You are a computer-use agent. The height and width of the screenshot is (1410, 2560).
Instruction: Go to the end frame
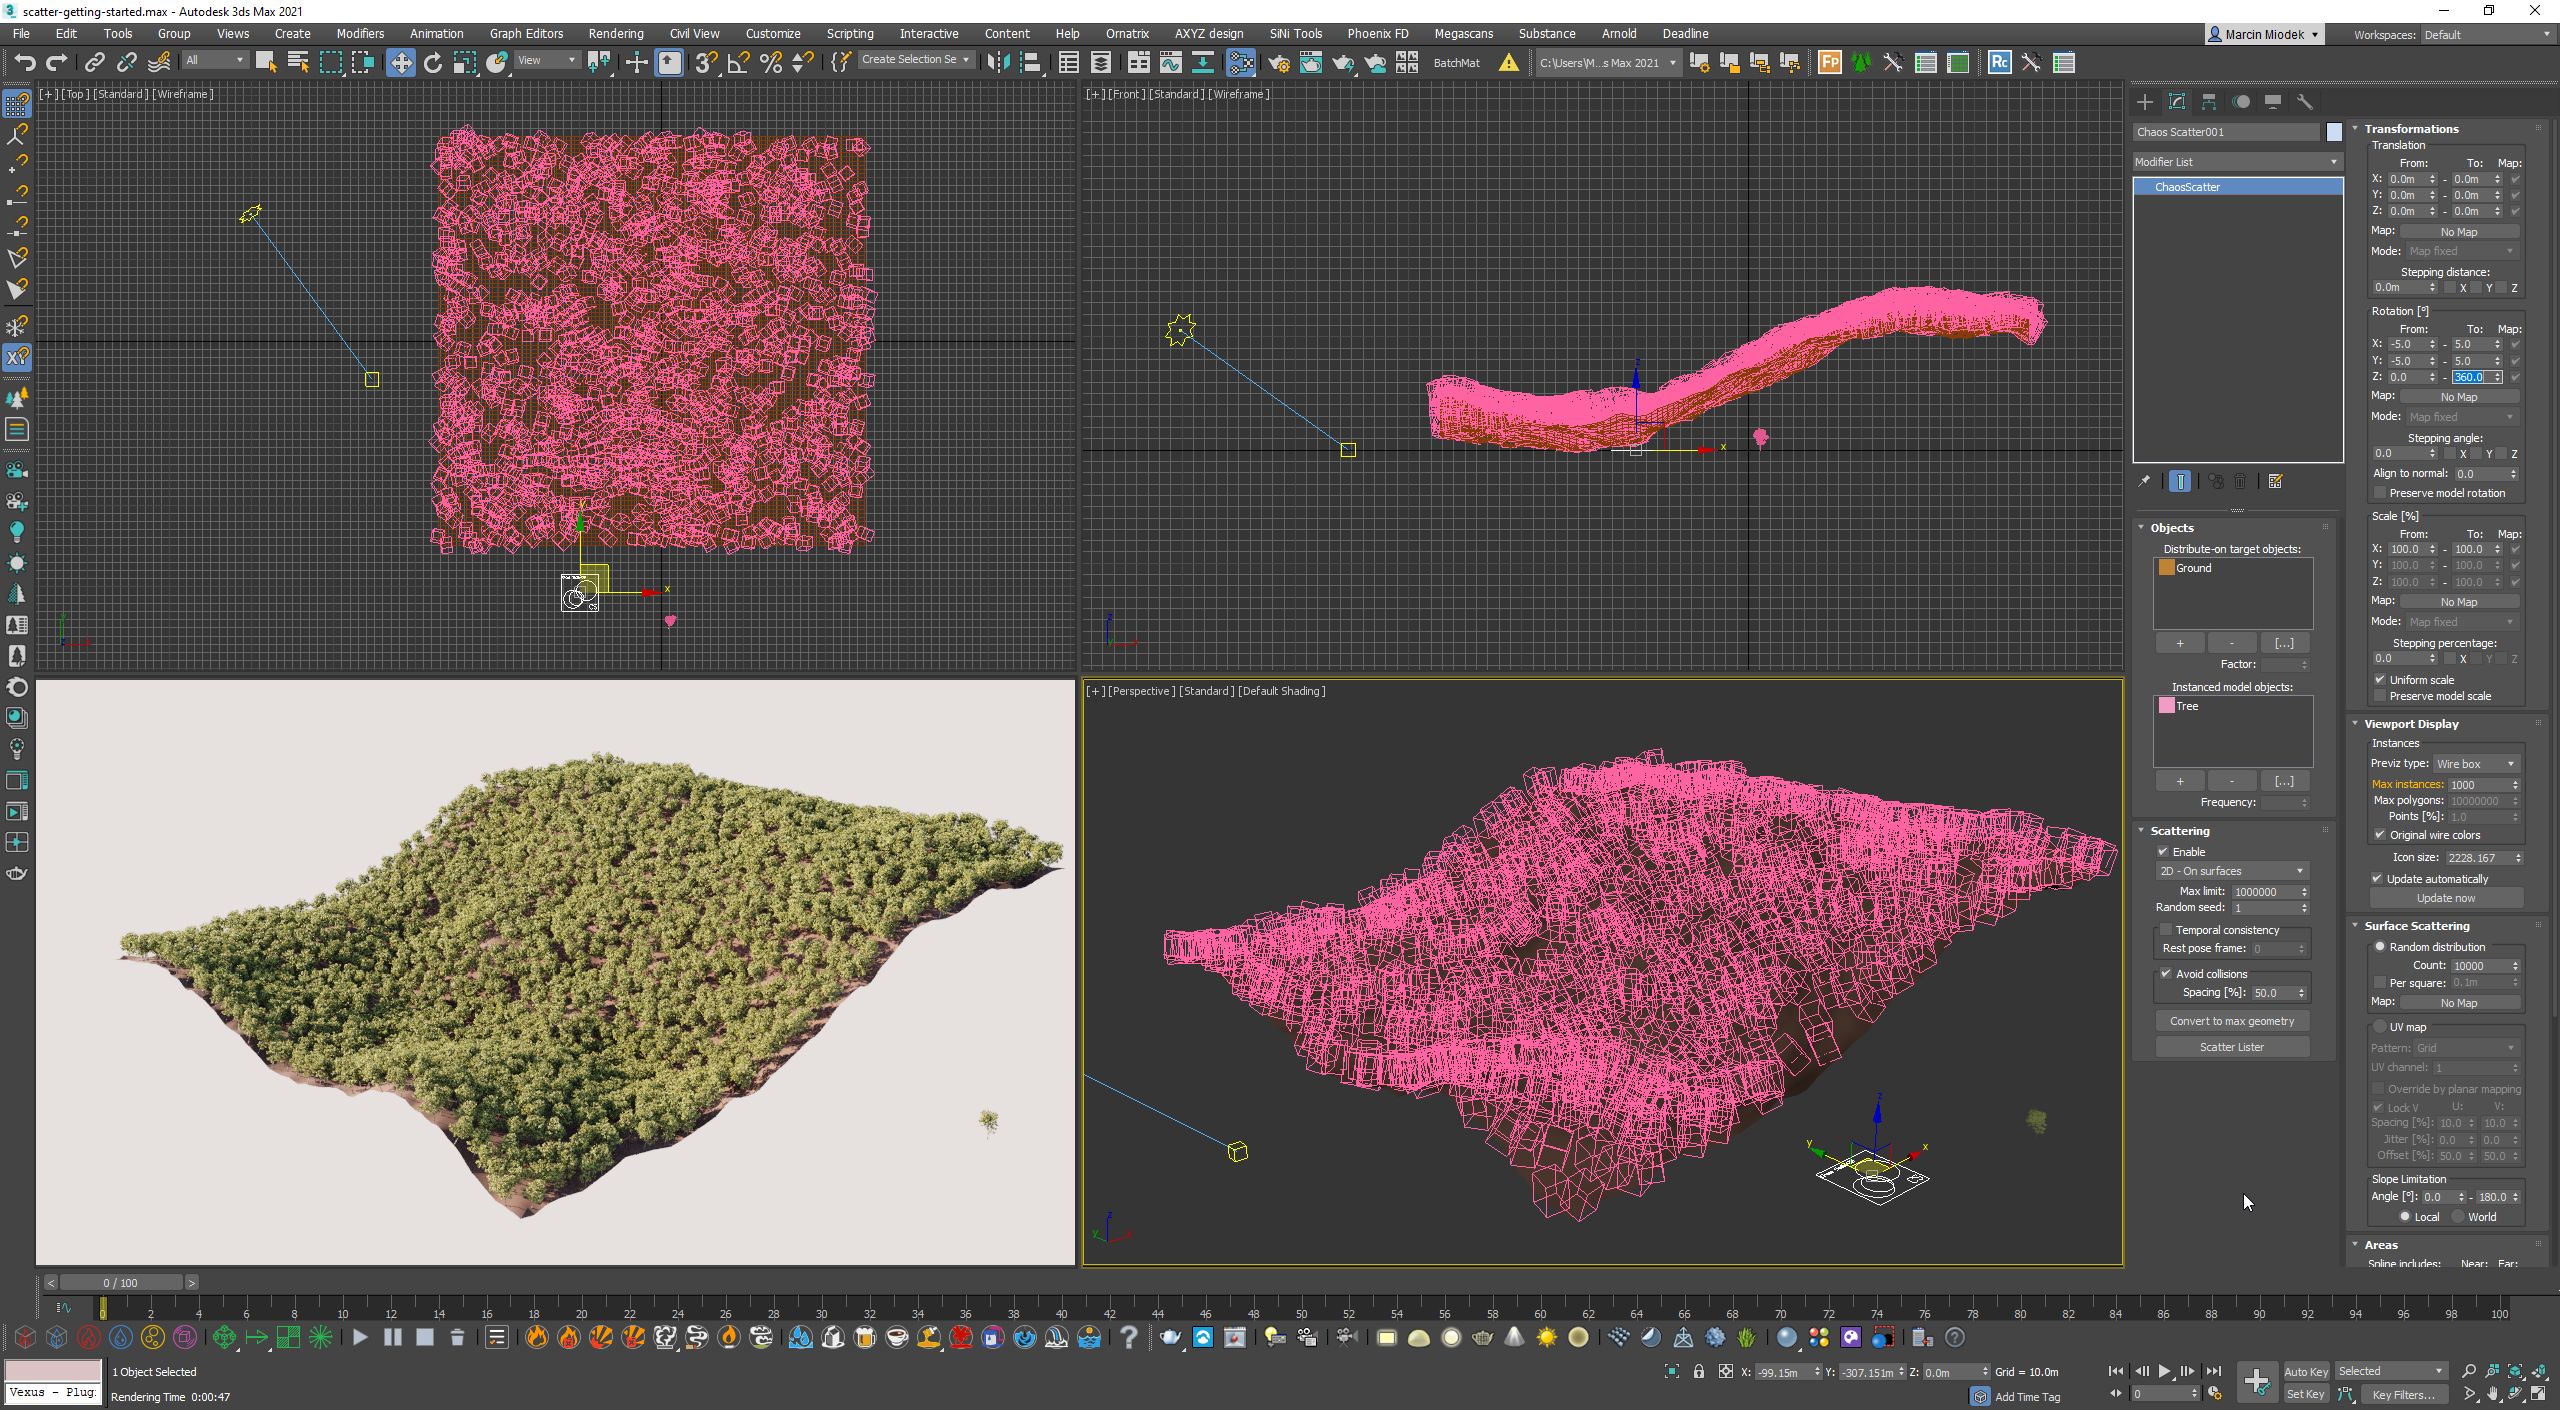coord(2214,1372)
